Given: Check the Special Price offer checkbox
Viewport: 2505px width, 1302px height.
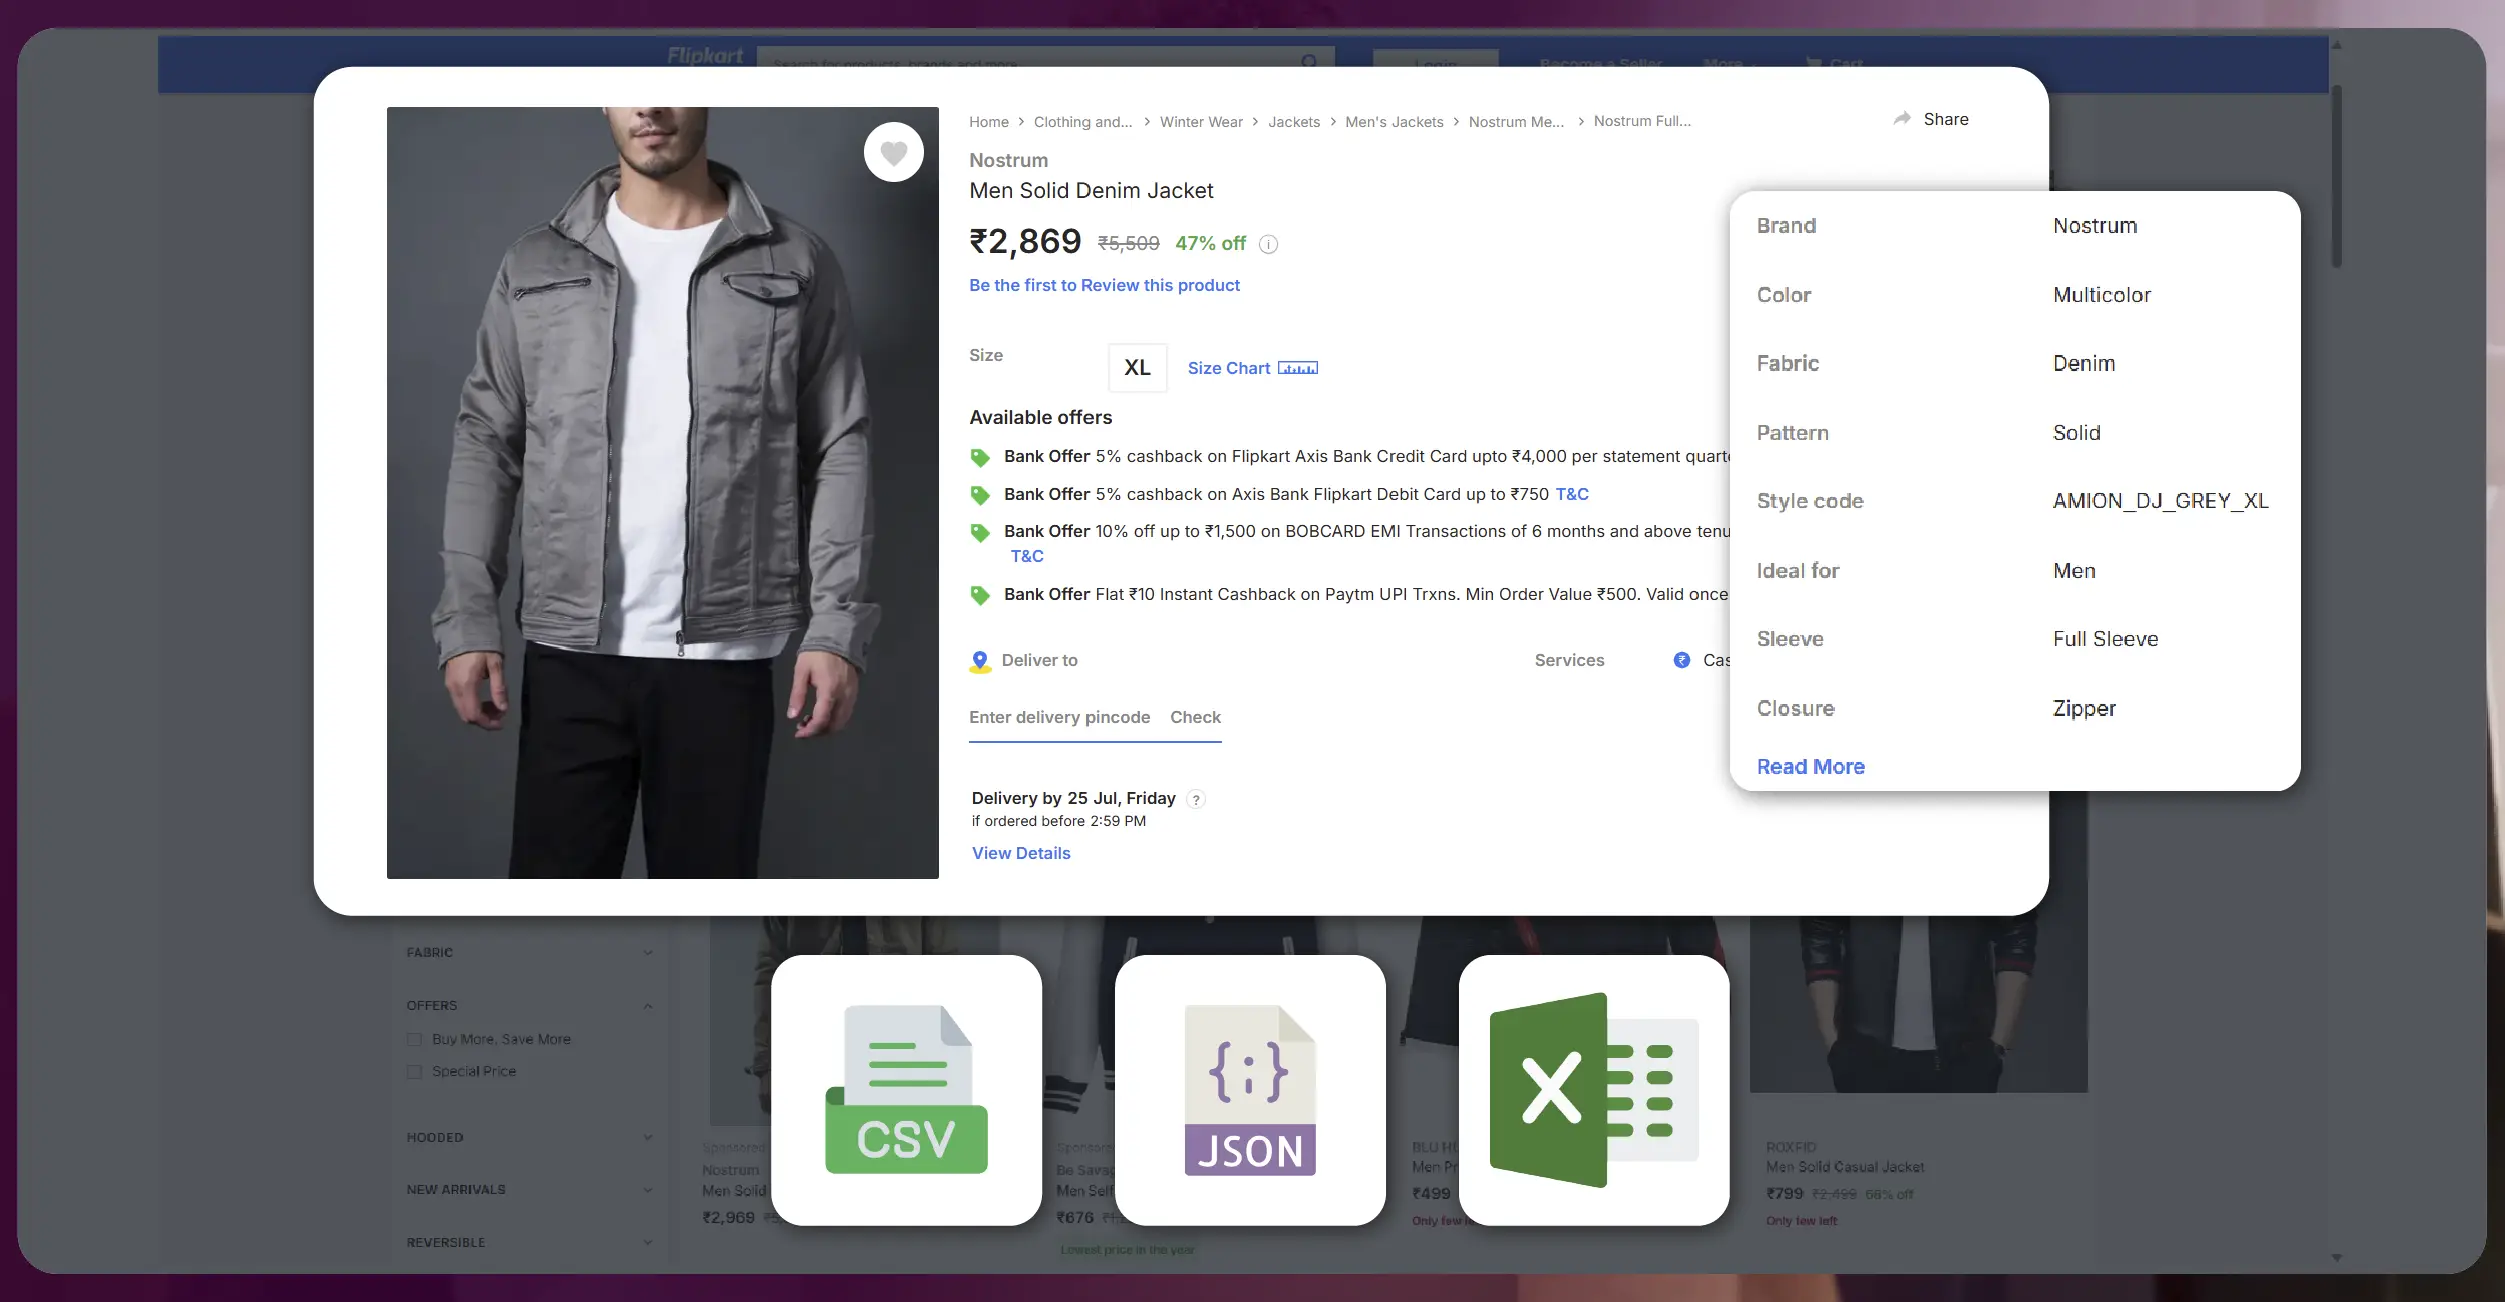Looking at the screenshot, I should tap(414, 1072).
